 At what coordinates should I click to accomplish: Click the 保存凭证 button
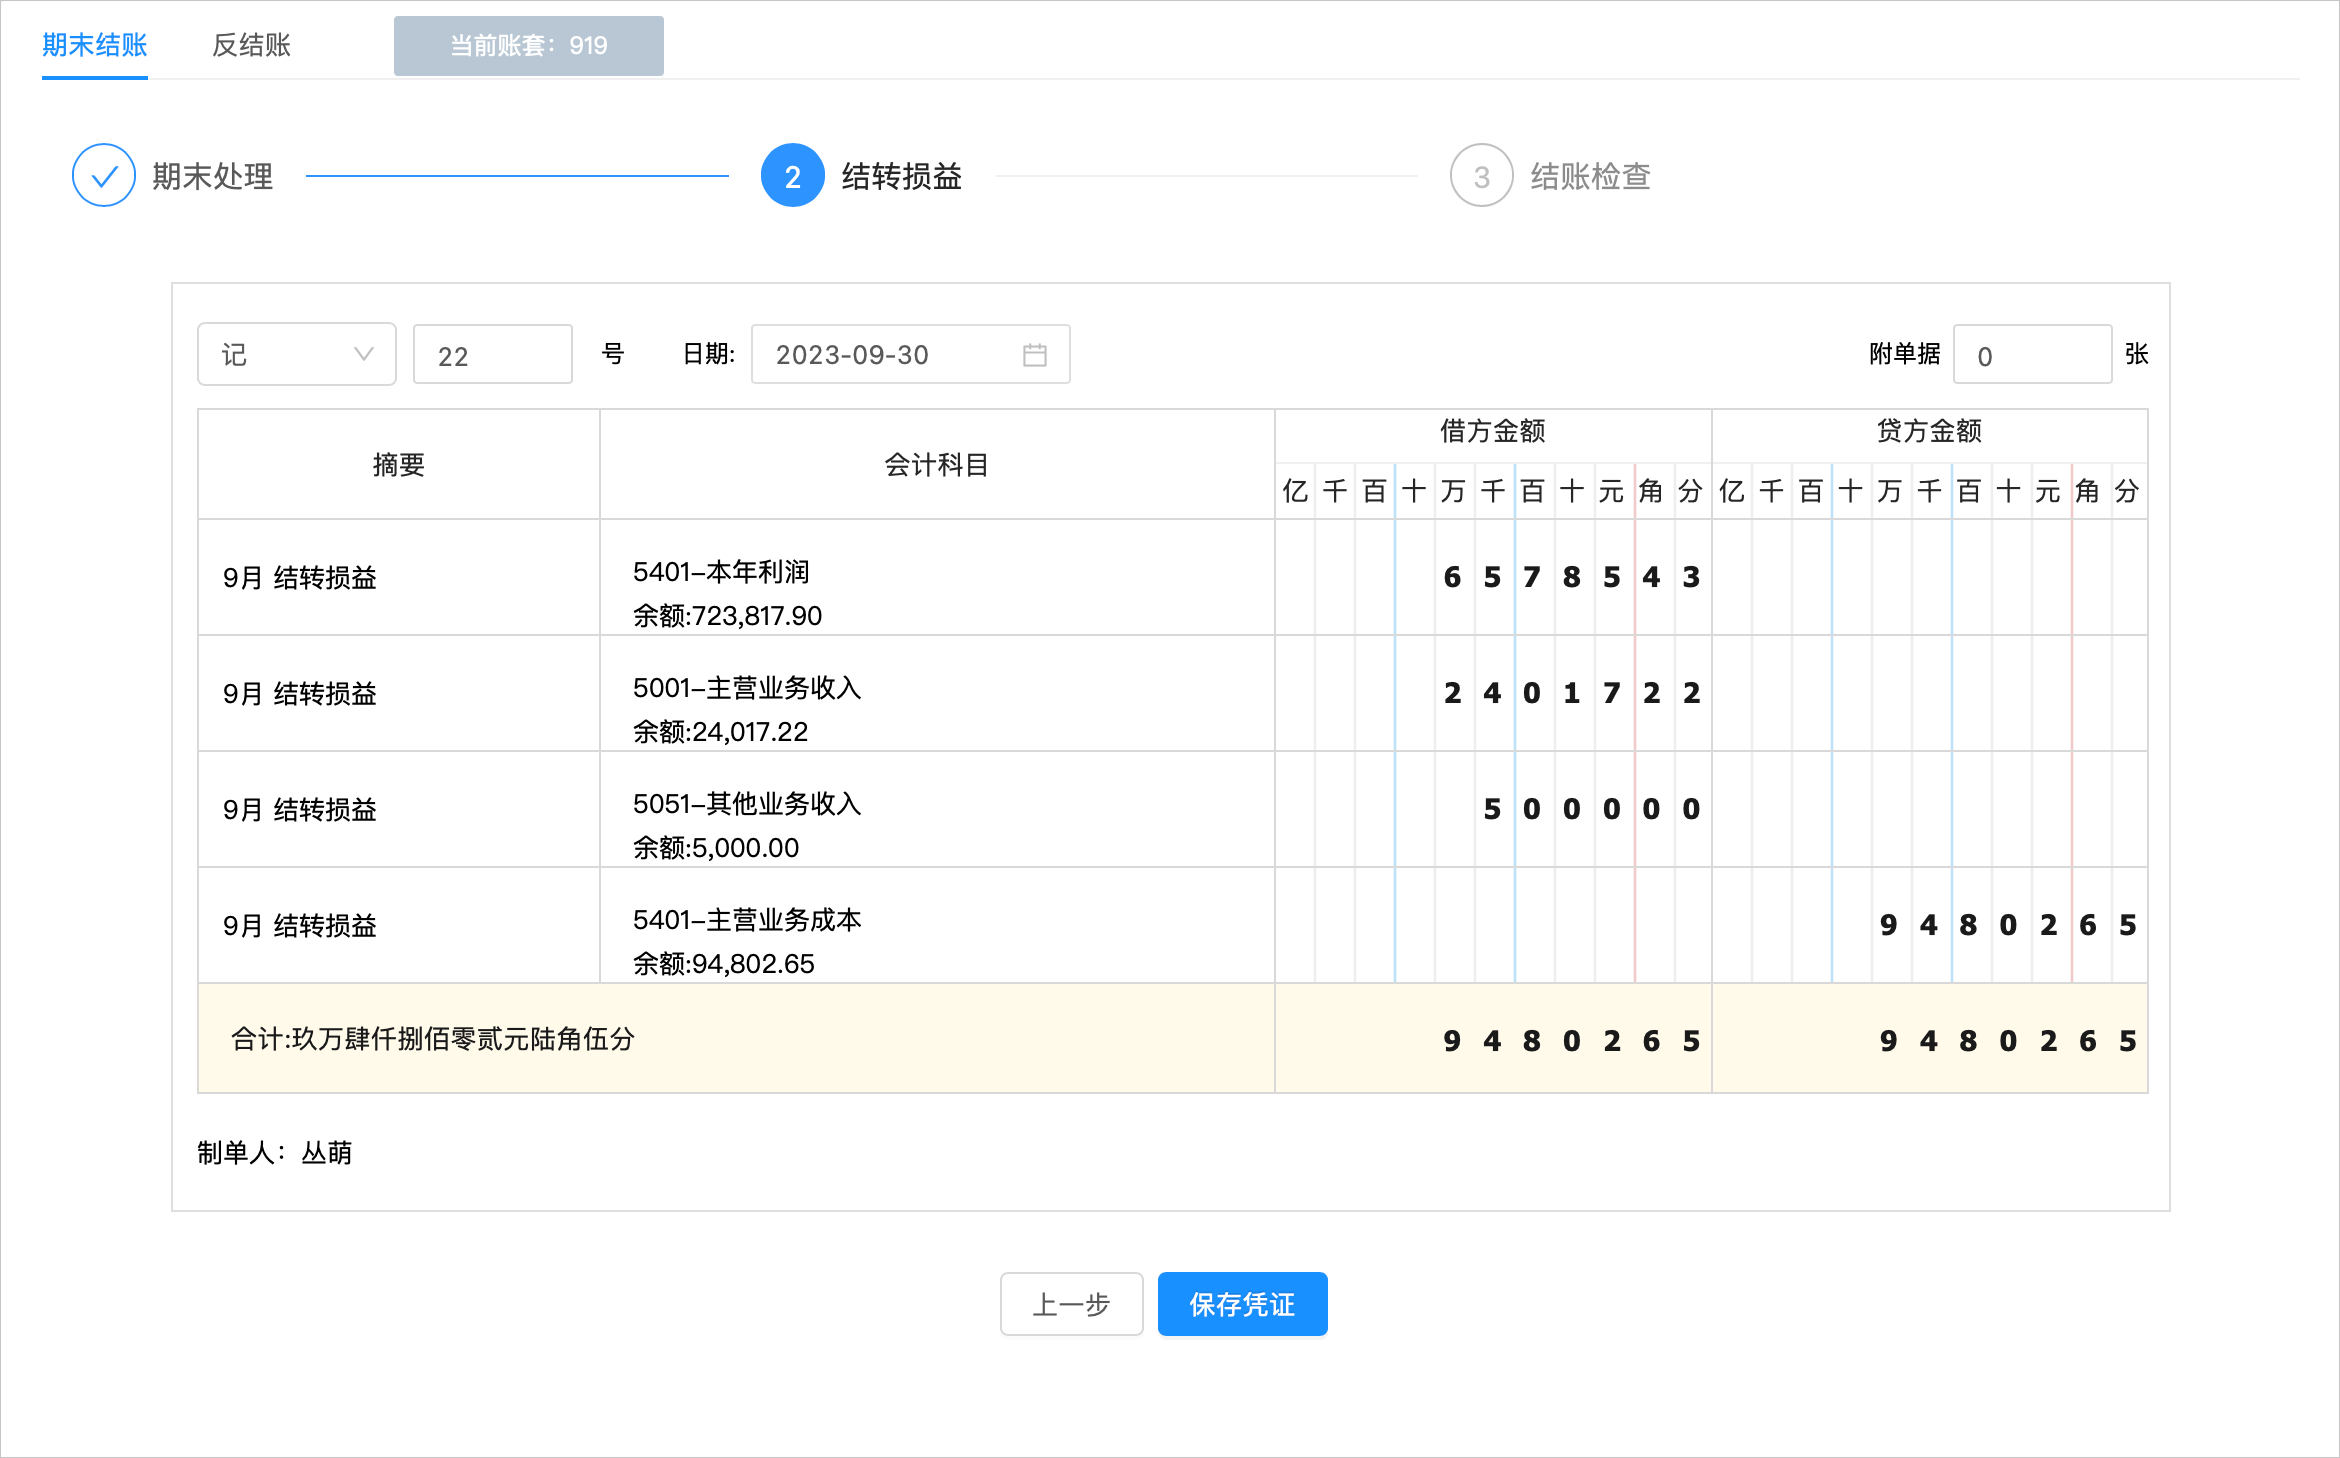(1243, 1304)
